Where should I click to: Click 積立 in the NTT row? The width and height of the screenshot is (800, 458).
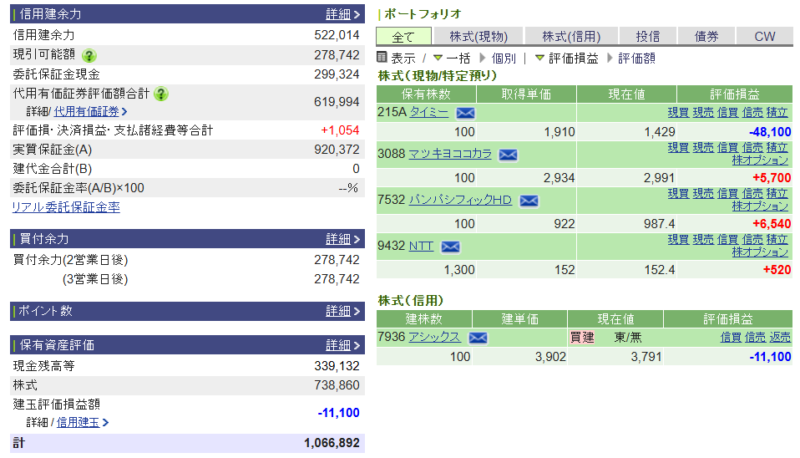[x=777, y=240]
